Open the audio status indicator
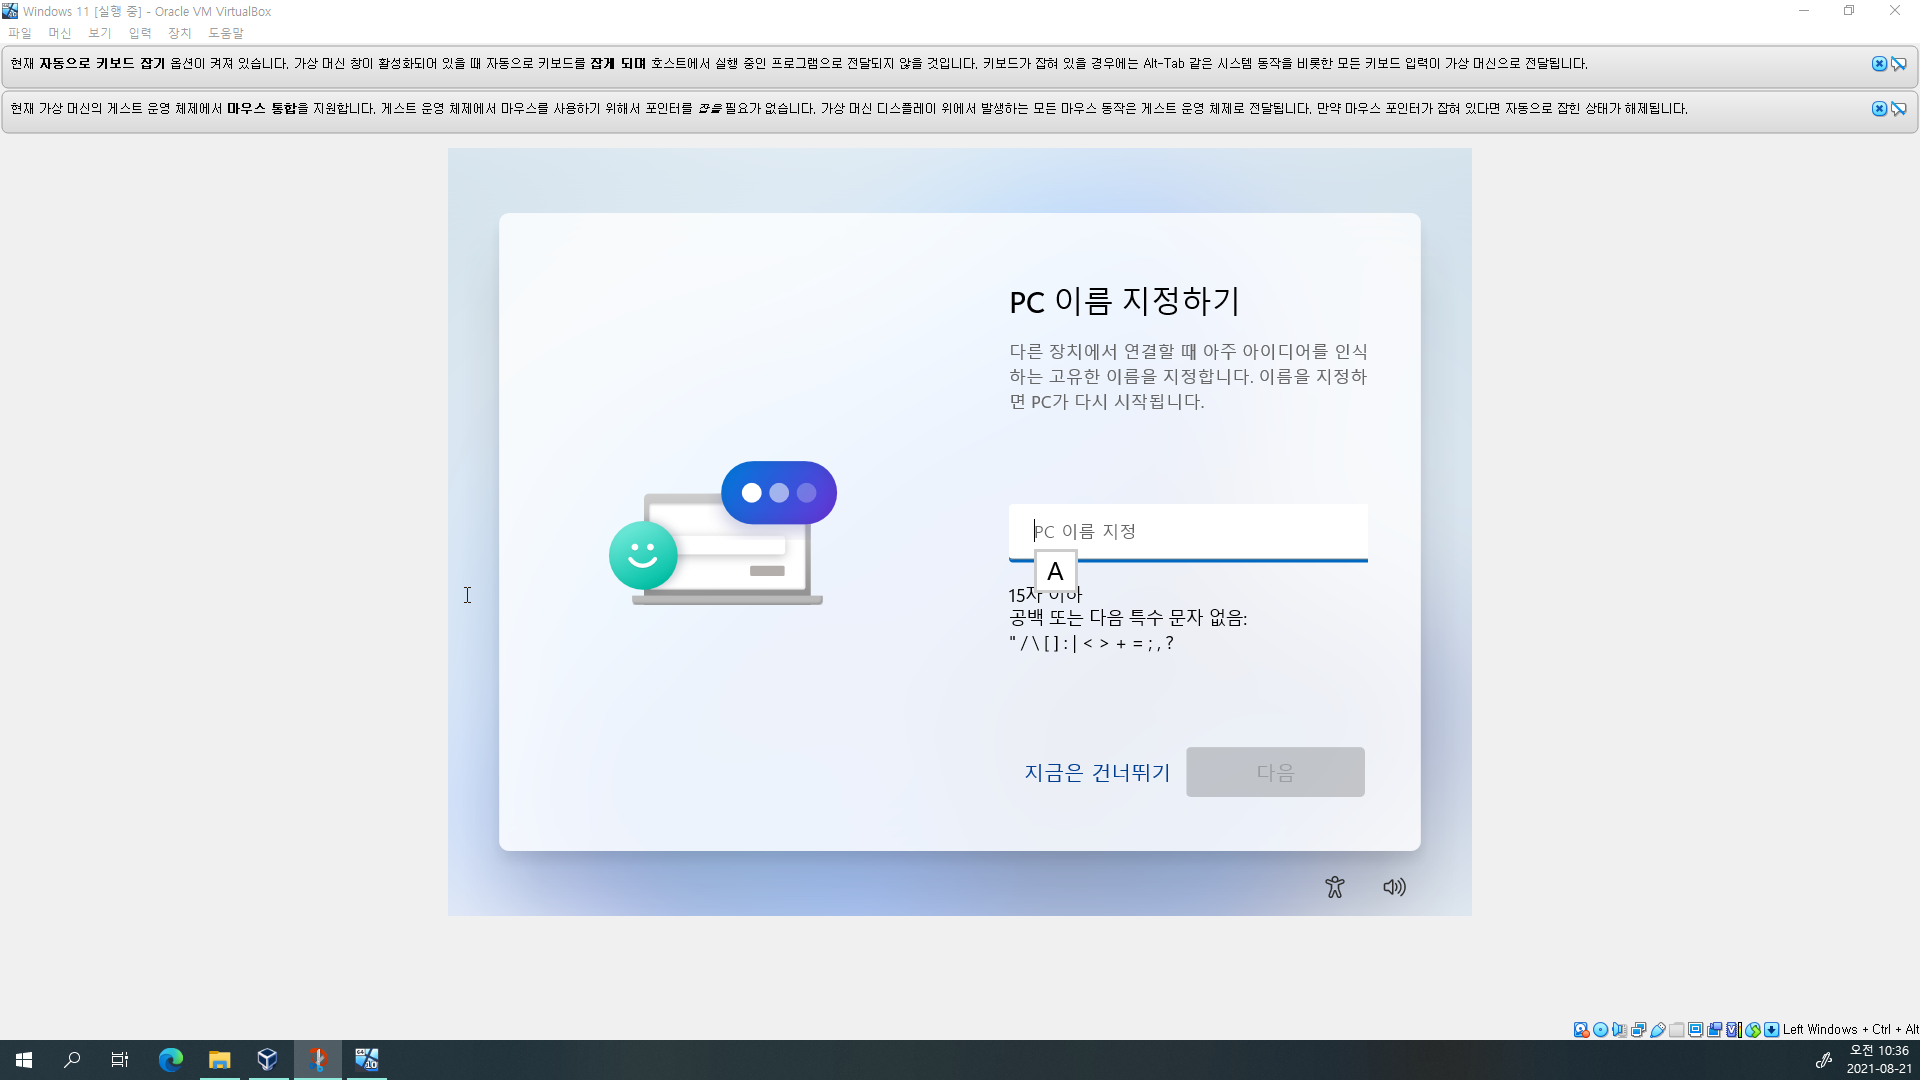Screen dimensions: 1920x1080 [1619, 1030]
